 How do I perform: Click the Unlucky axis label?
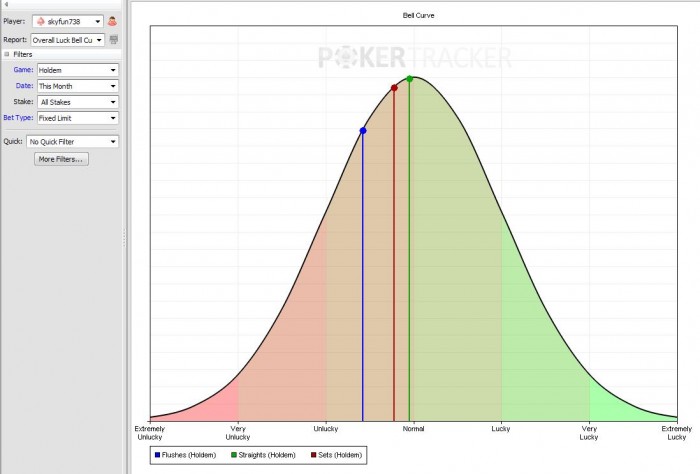pos(326,429)
